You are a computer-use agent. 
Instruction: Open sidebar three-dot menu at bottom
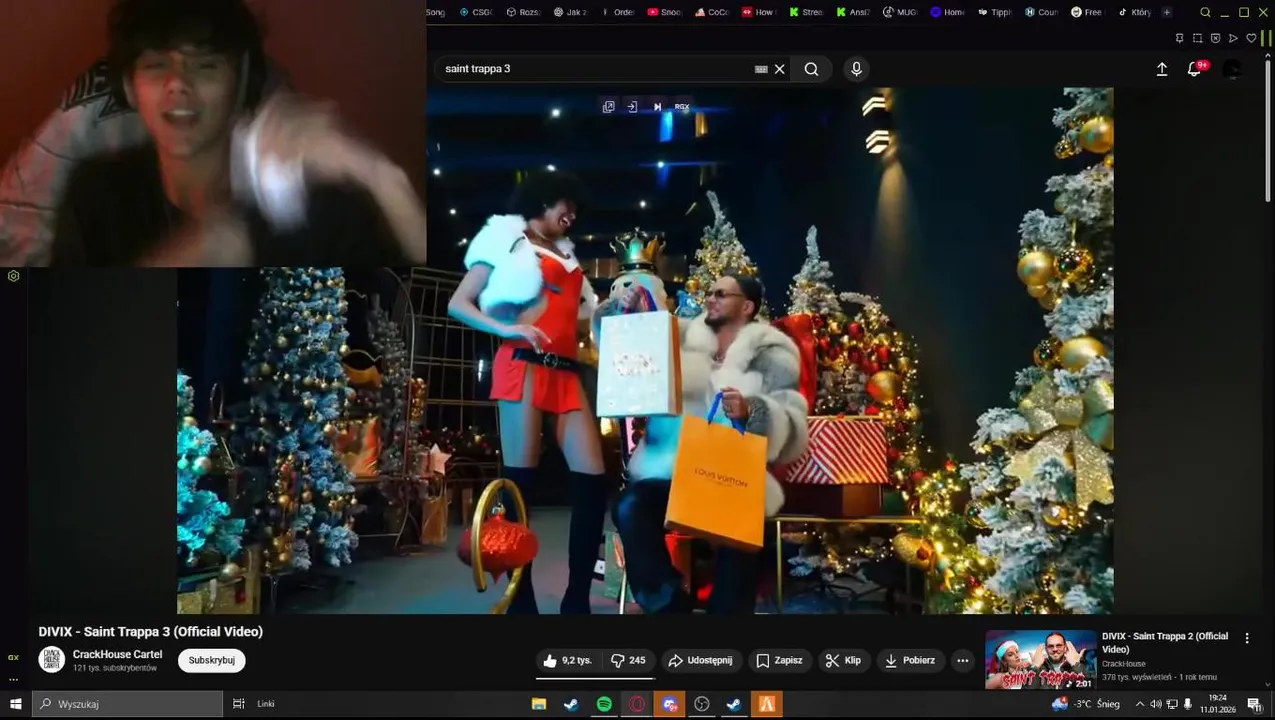pyautogui.click(x=13, y=679)
